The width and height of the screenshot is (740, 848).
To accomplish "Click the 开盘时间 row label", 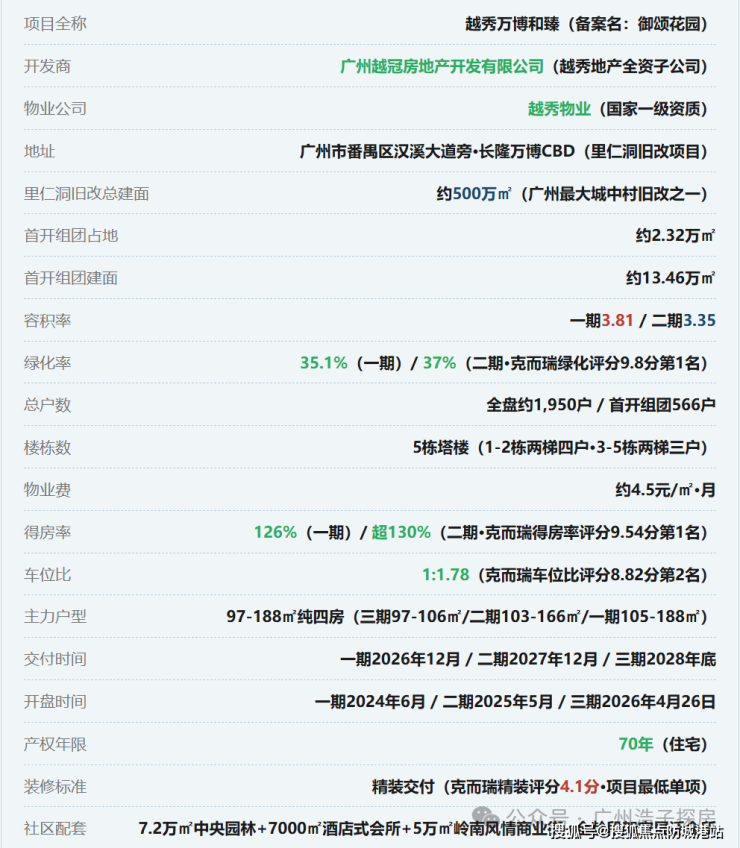I will [55, 702].
